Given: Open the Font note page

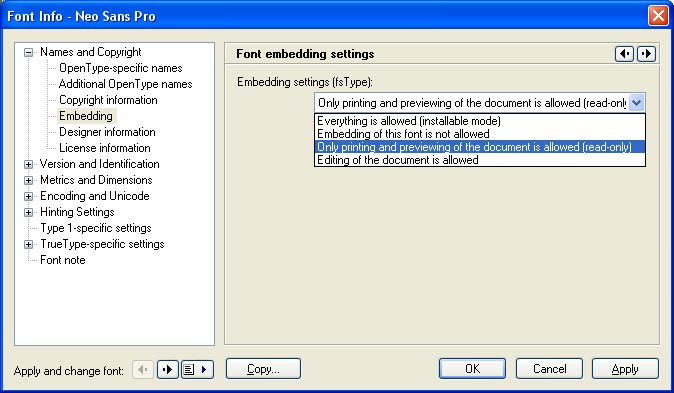Looking at the screenshot, I should tap(62, 260).
